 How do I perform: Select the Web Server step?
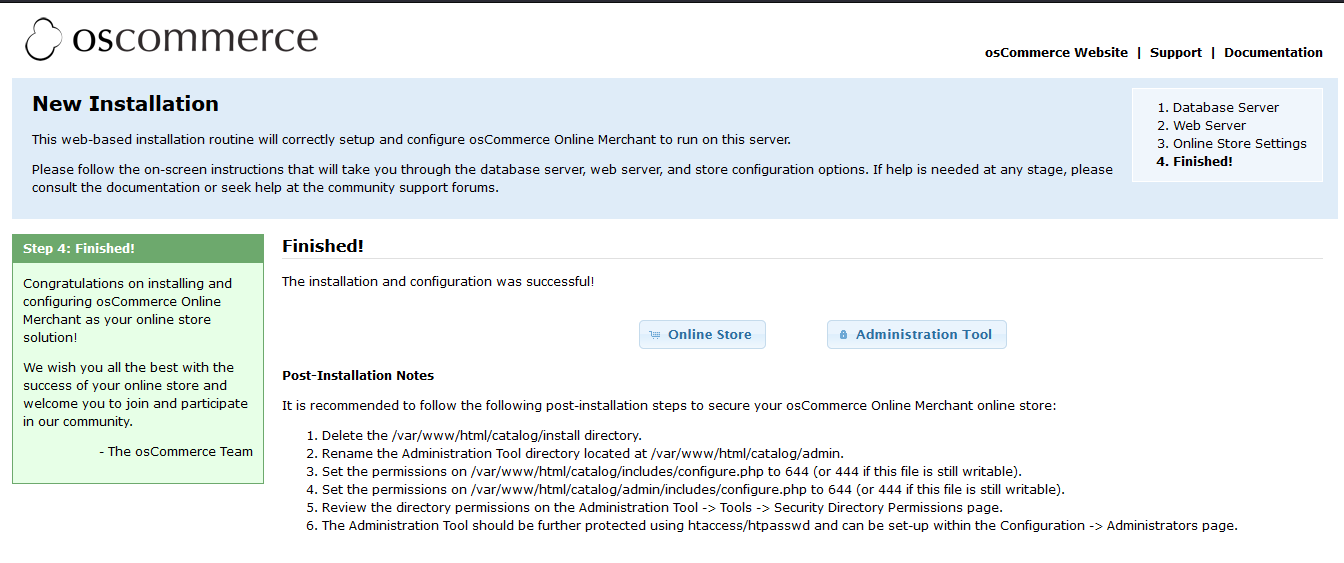[x=1209, y=126]
